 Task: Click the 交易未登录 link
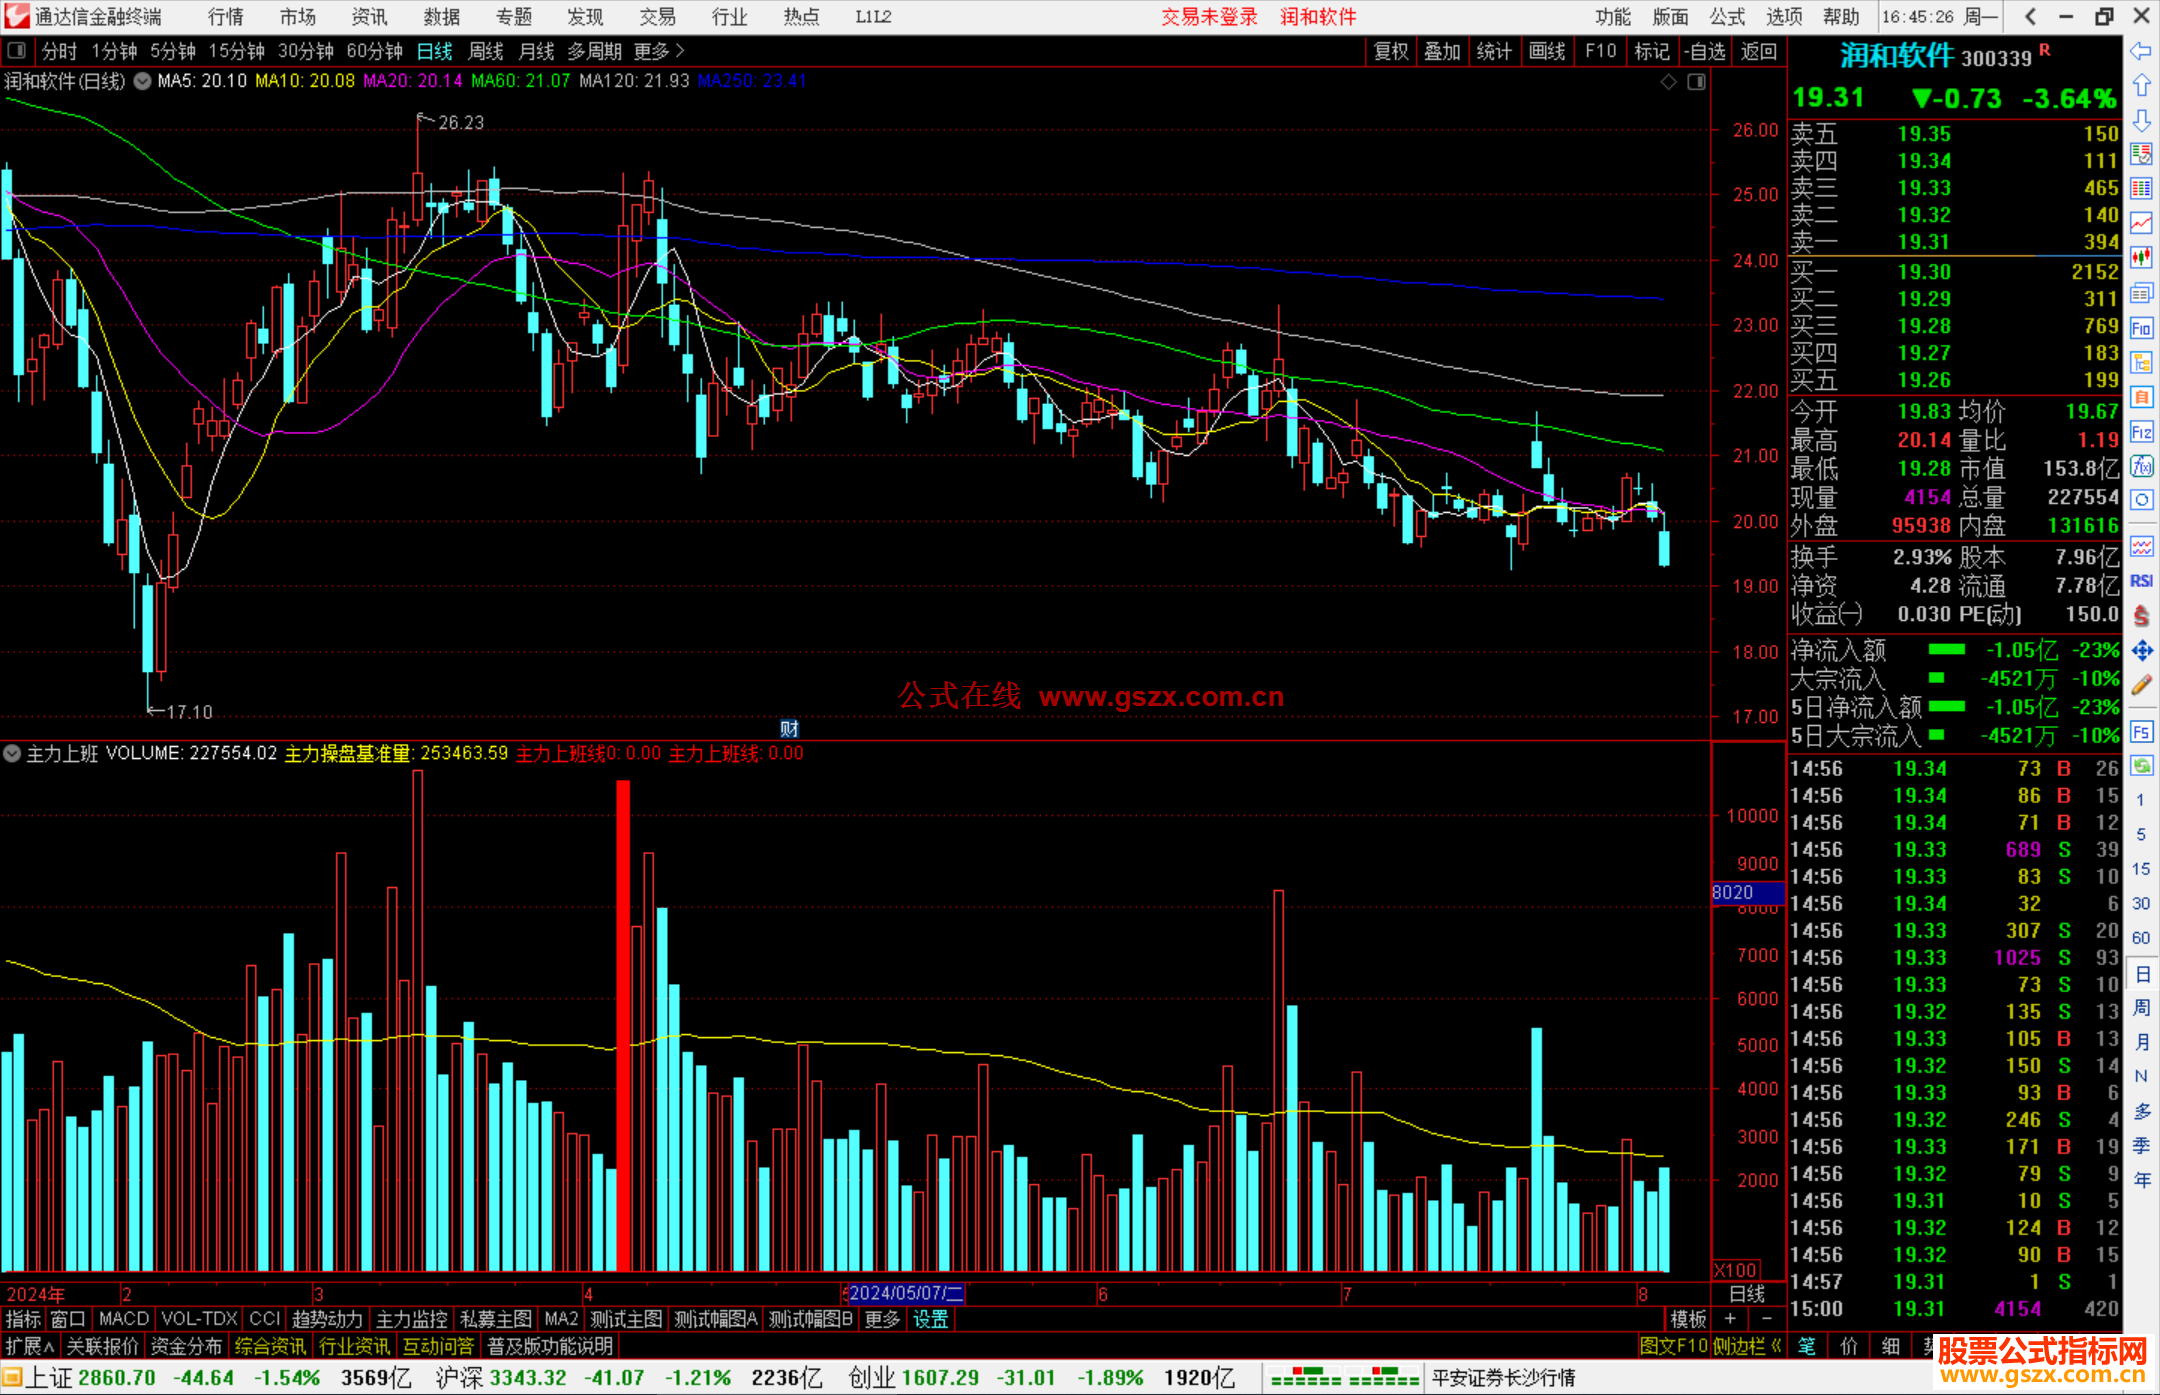tap(1208, 17)
